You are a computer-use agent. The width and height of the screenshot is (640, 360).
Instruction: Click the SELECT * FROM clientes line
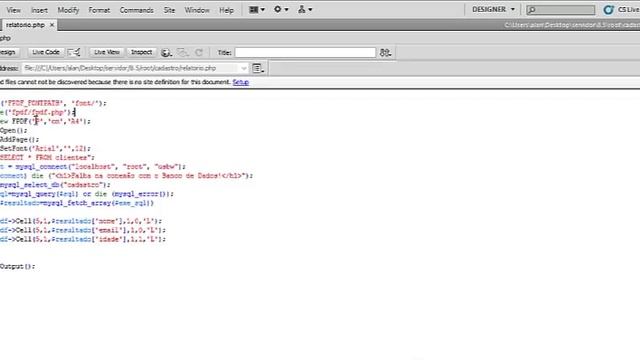point(47,158)
